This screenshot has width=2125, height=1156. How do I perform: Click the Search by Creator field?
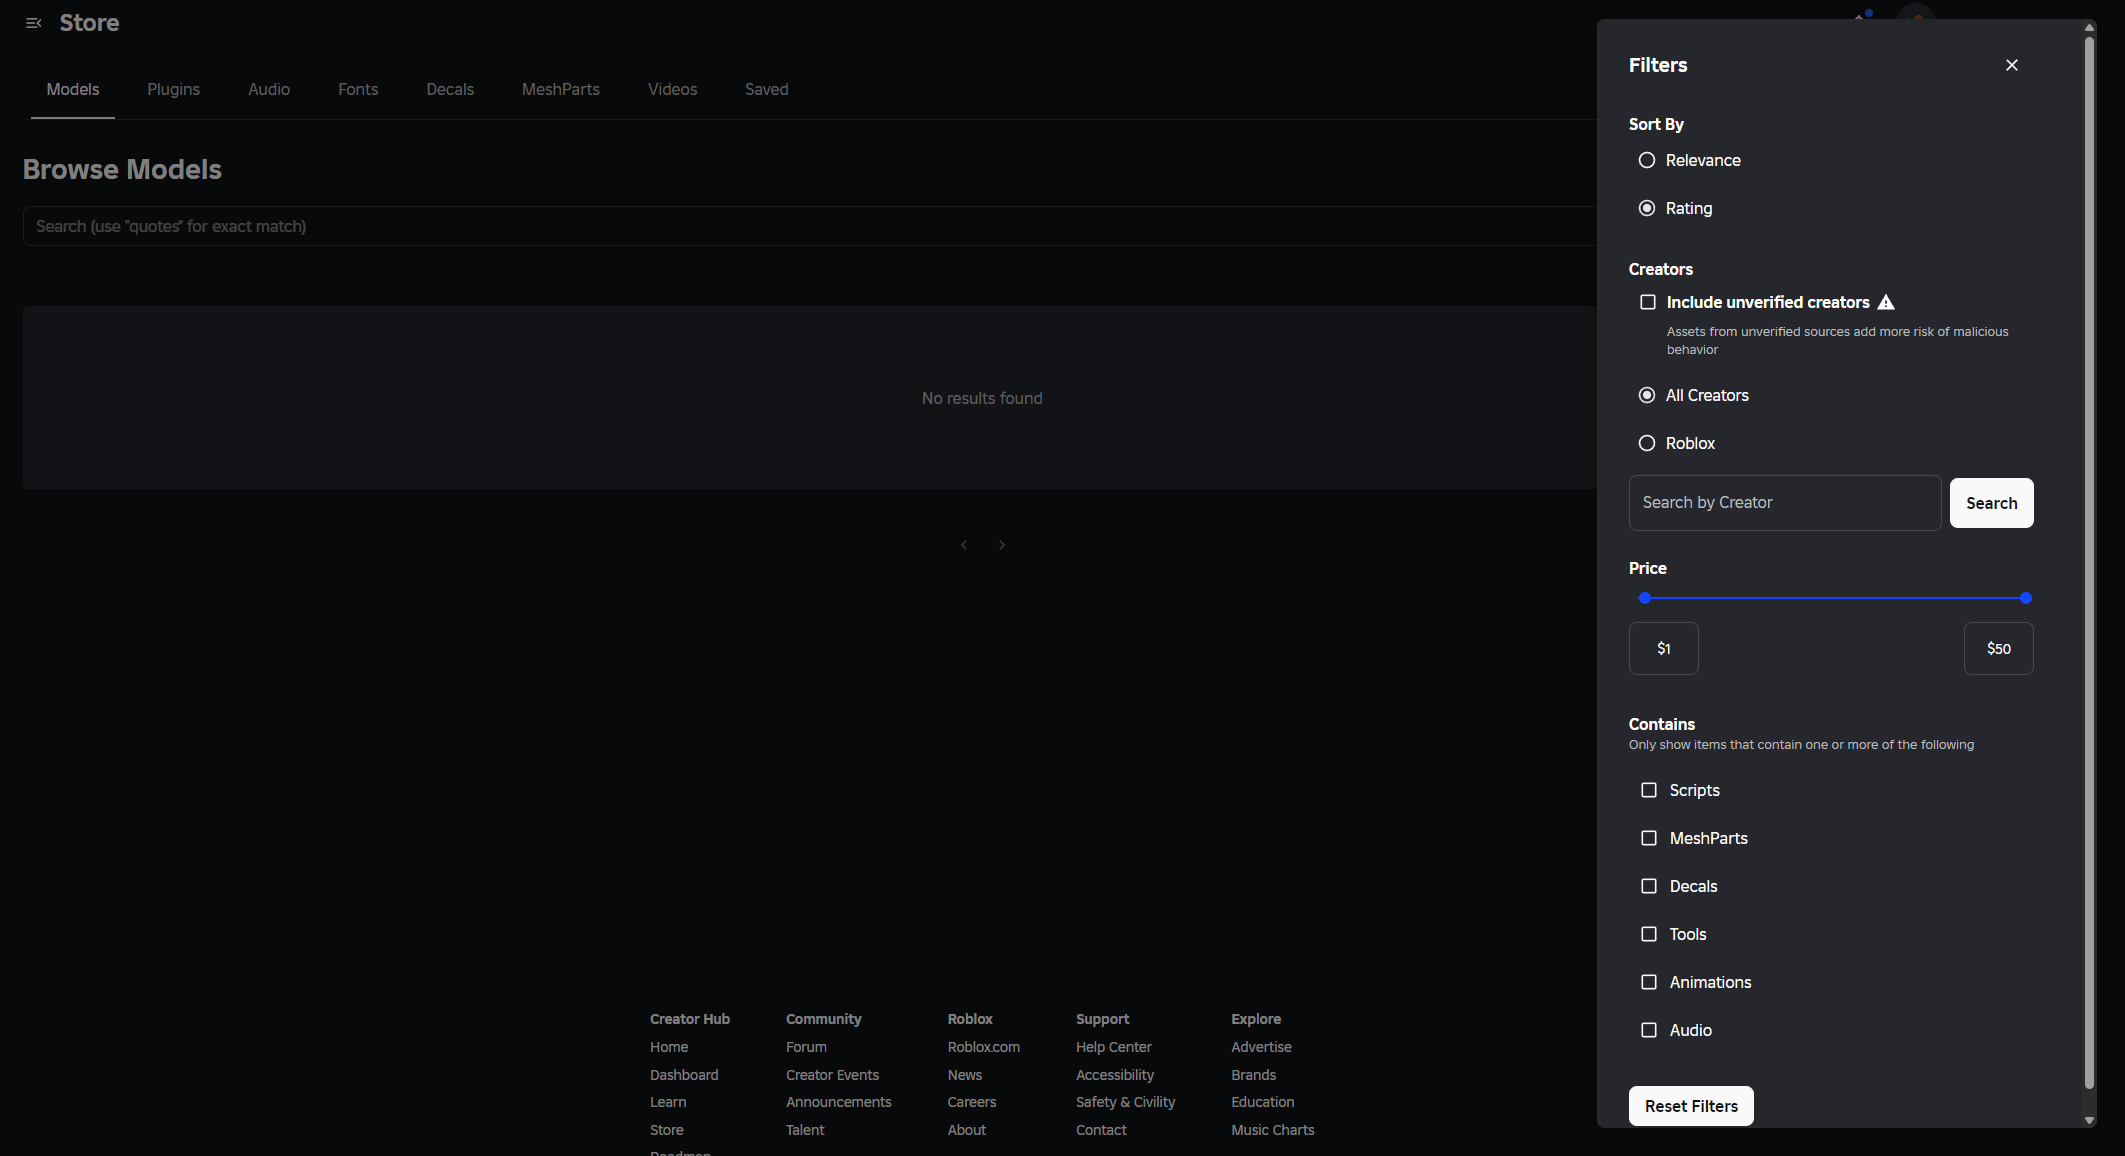1785,503
